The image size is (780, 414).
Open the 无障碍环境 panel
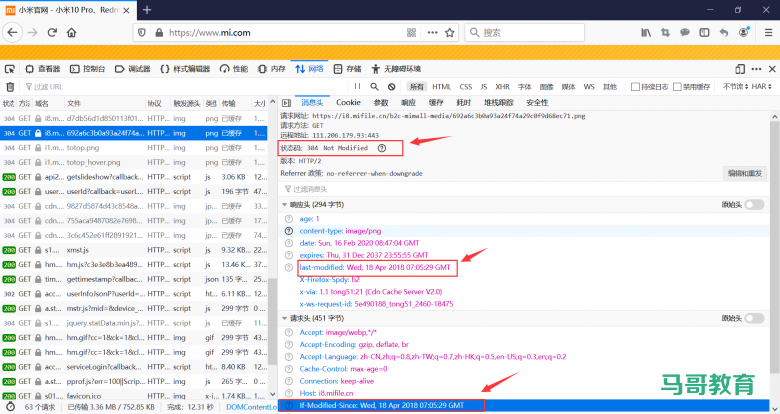click(396, 69)
